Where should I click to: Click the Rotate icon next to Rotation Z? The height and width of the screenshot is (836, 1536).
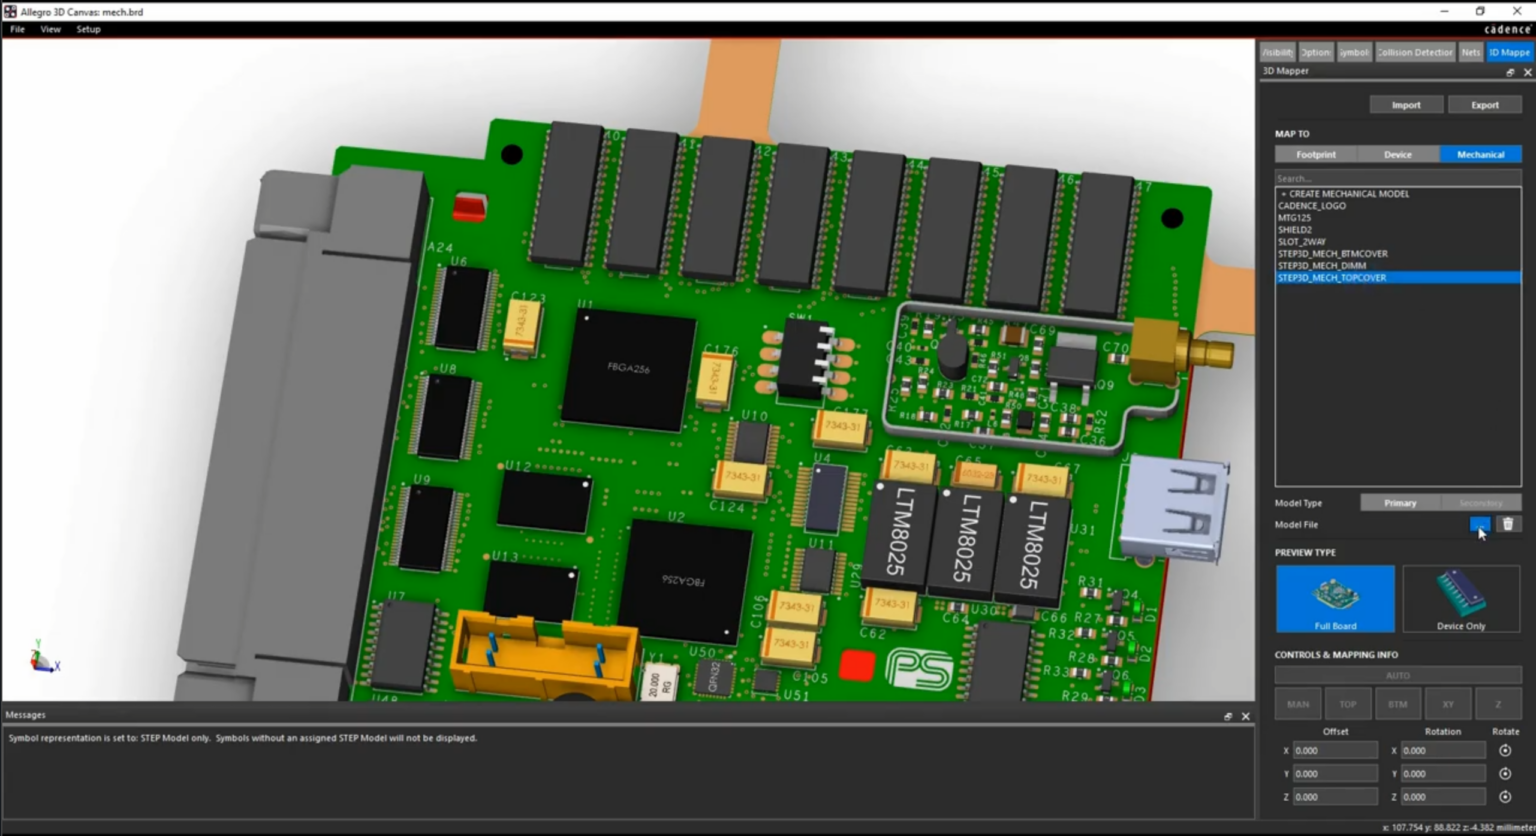[x=1505, y=796]
